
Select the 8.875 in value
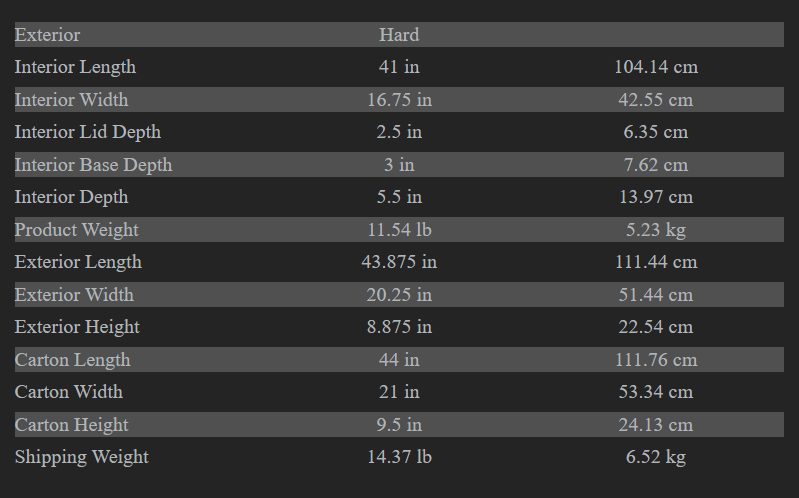pos(399,327)
